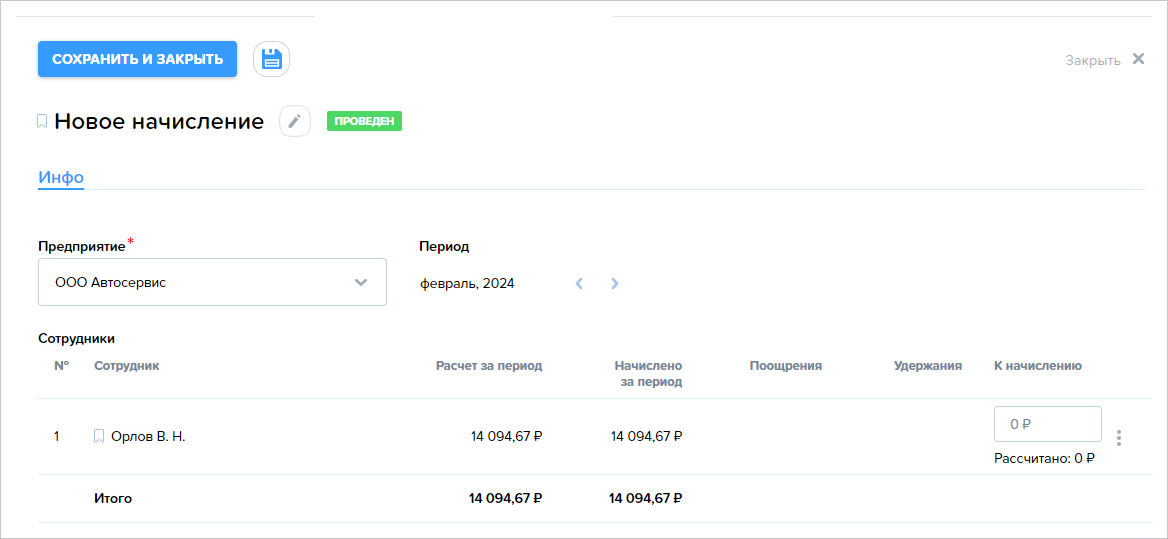The image size is (1168, 539).
Task: Click the Расчет за период column header
Action: pos(489,366)
